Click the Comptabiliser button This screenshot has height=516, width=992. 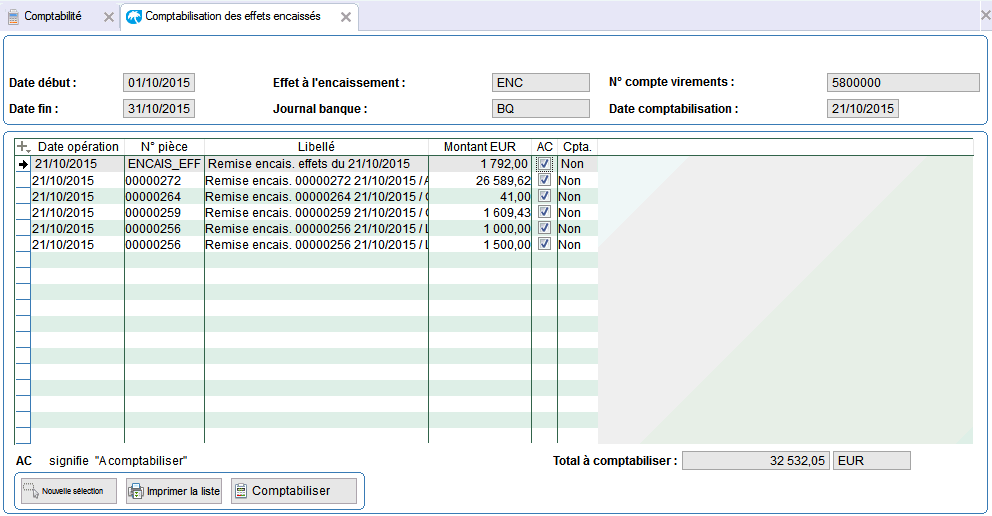point(294,491)
